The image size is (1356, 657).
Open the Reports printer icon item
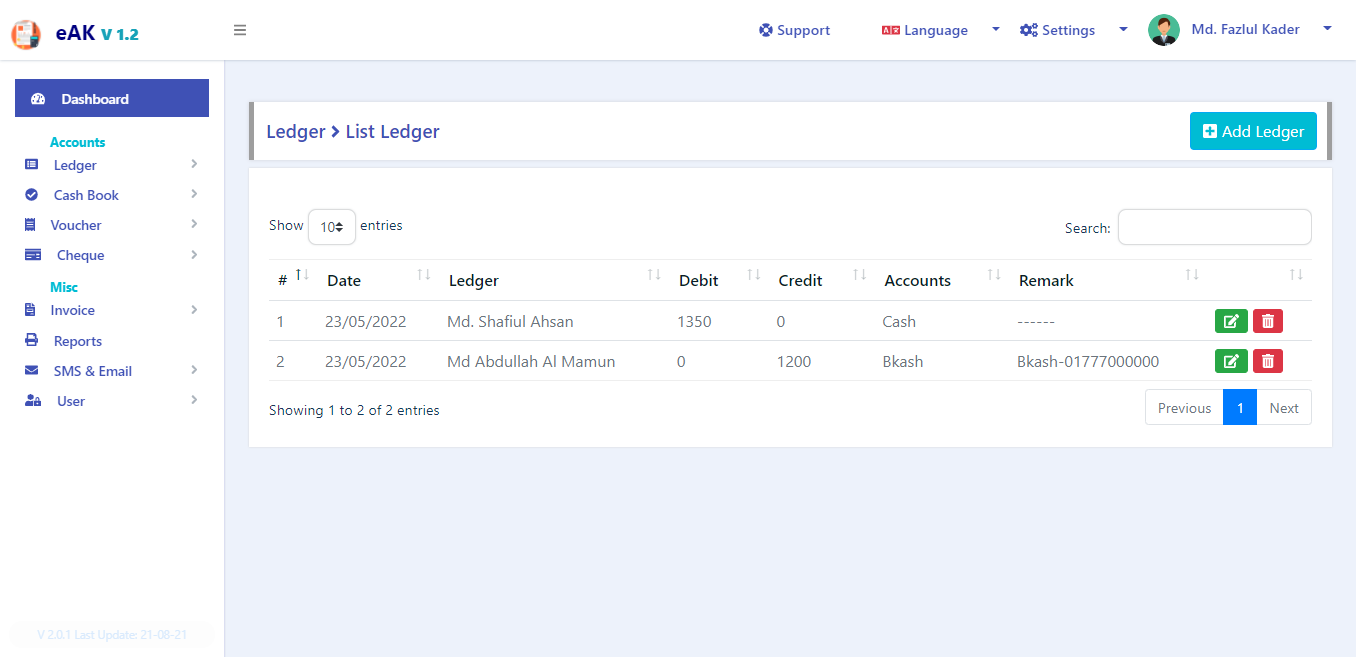pos(32,341)
